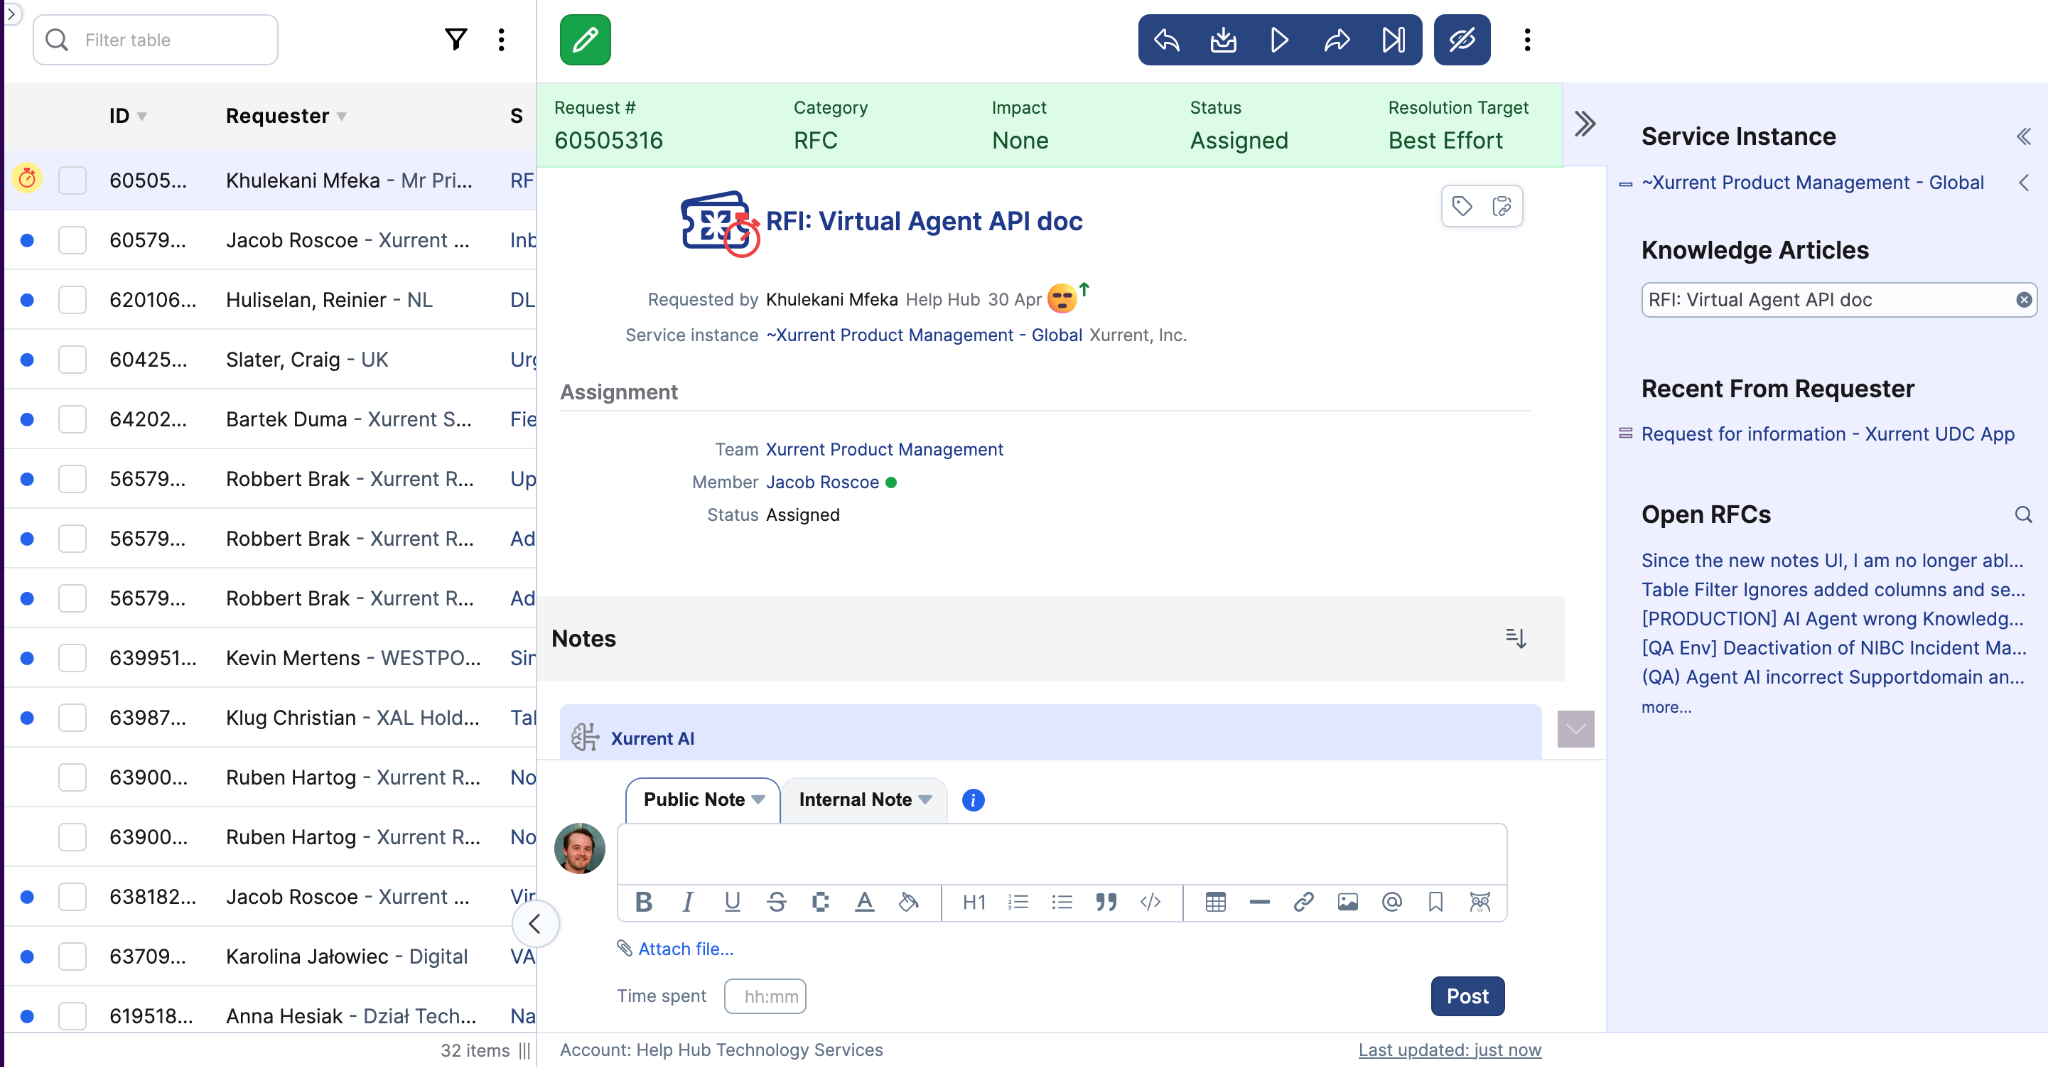The image size is (2048, 1067).
Task: Insert image in note editor
Action: click(x=1348, y=902)
